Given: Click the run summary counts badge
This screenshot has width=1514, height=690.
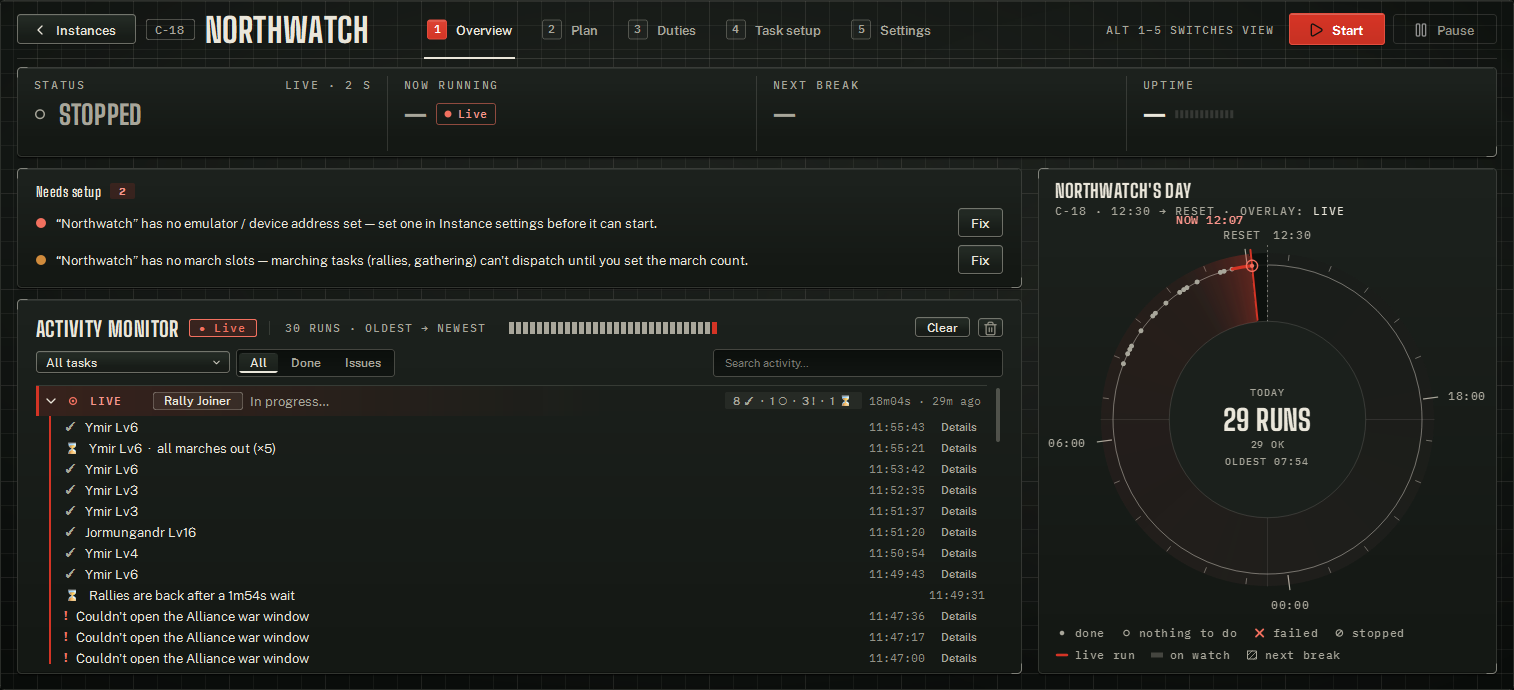Looking at the screenshot, I should coord(793,401).
